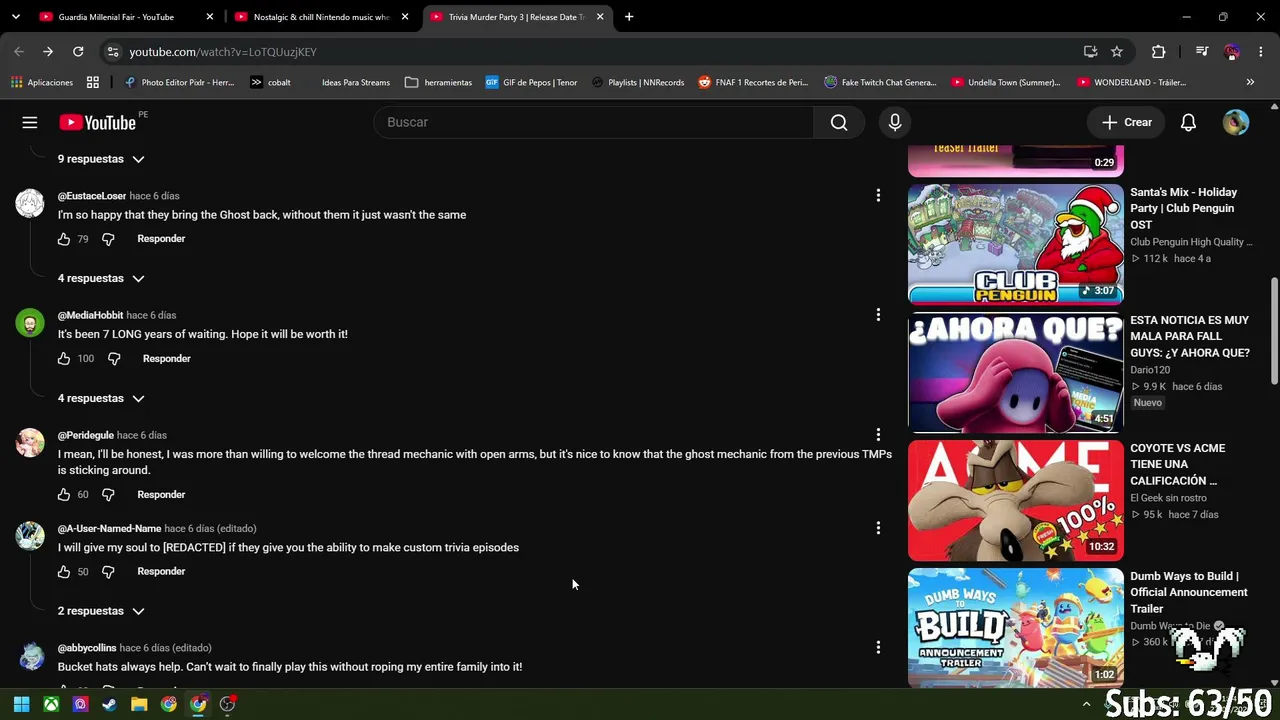
Task: Open a new browser tab
Action: (629, 17)
